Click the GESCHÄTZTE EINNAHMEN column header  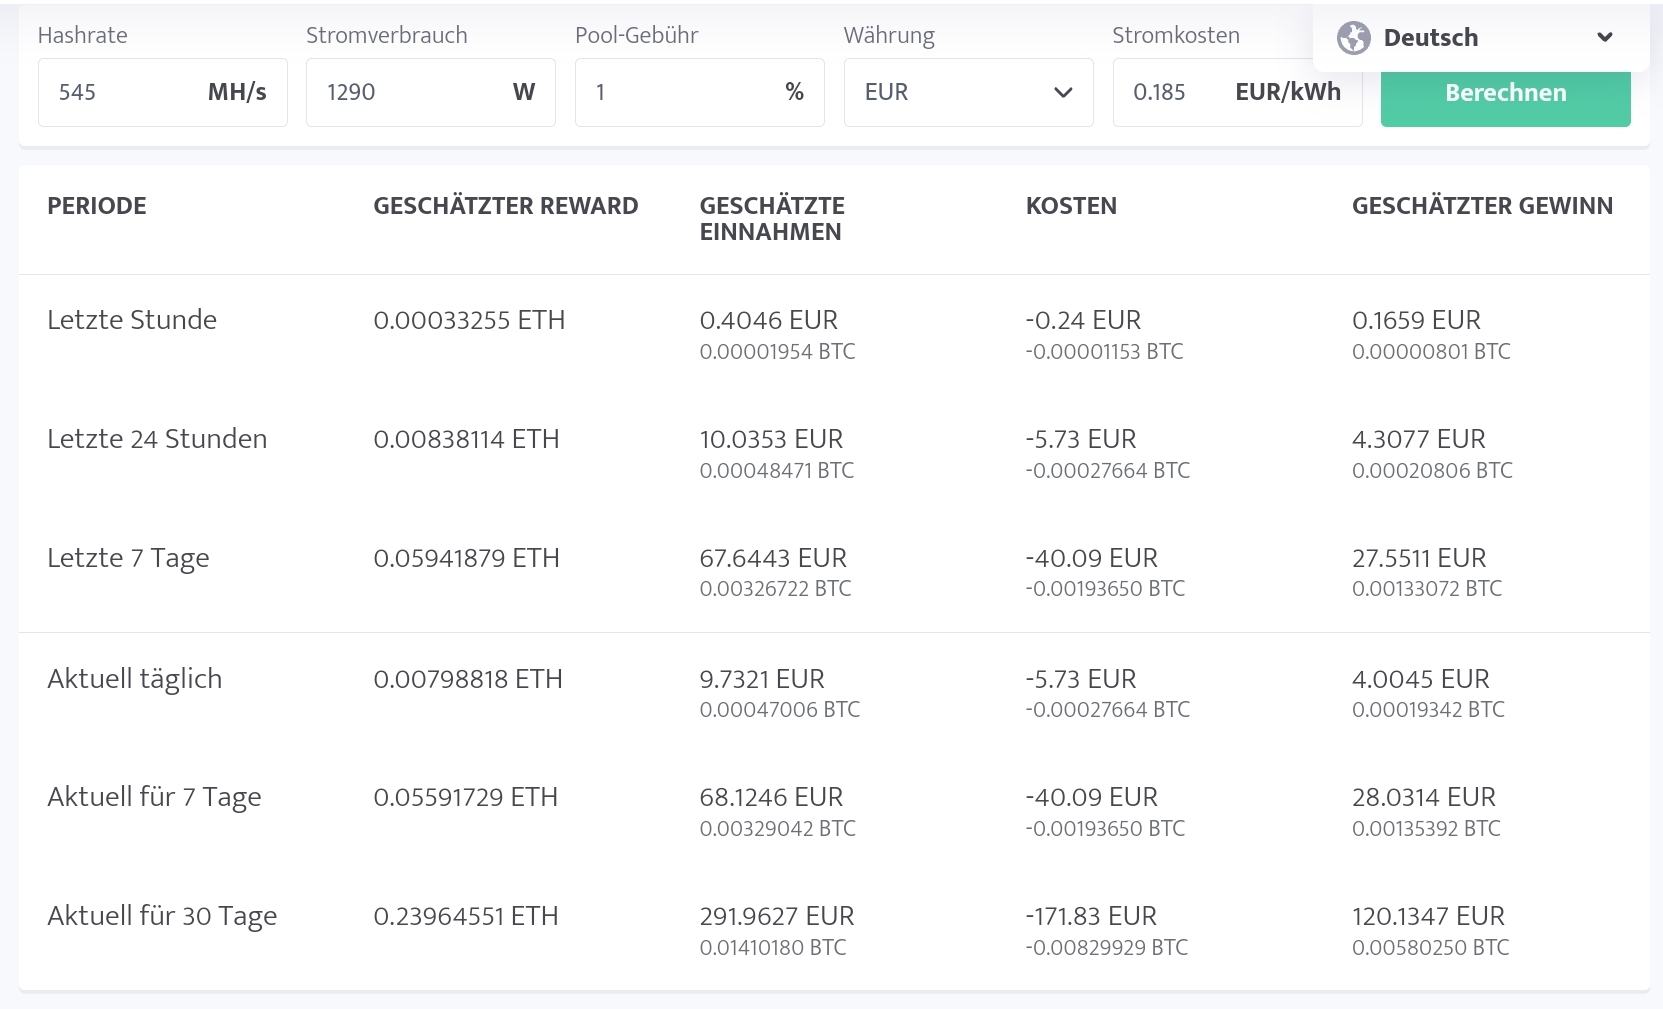tap(772, 219)
